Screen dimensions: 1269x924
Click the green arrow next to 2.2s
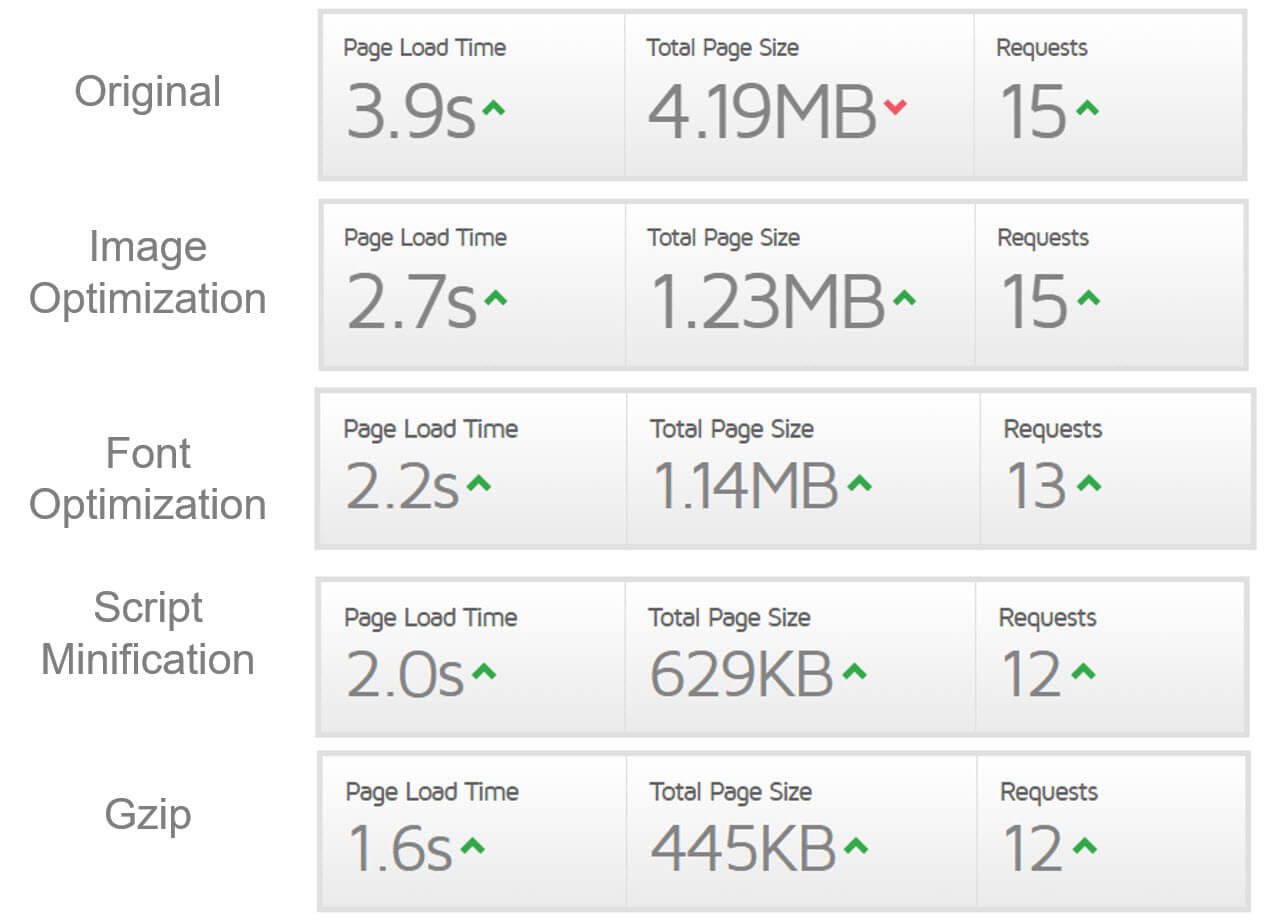(479, 483)
